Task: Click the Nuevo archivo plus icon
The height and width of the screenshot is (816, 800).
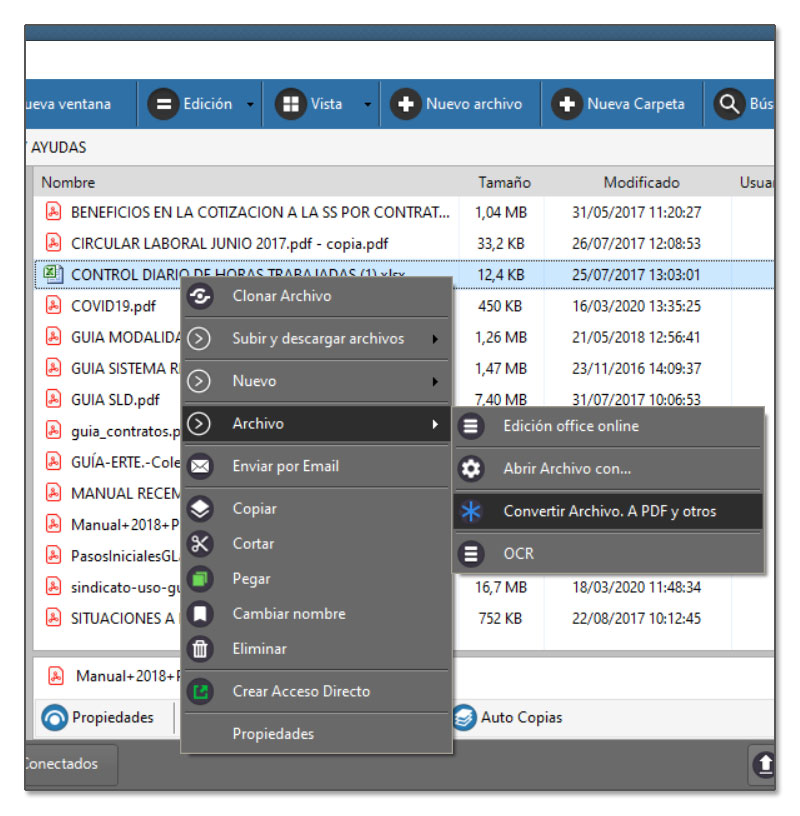Action: tap(406, 104)
